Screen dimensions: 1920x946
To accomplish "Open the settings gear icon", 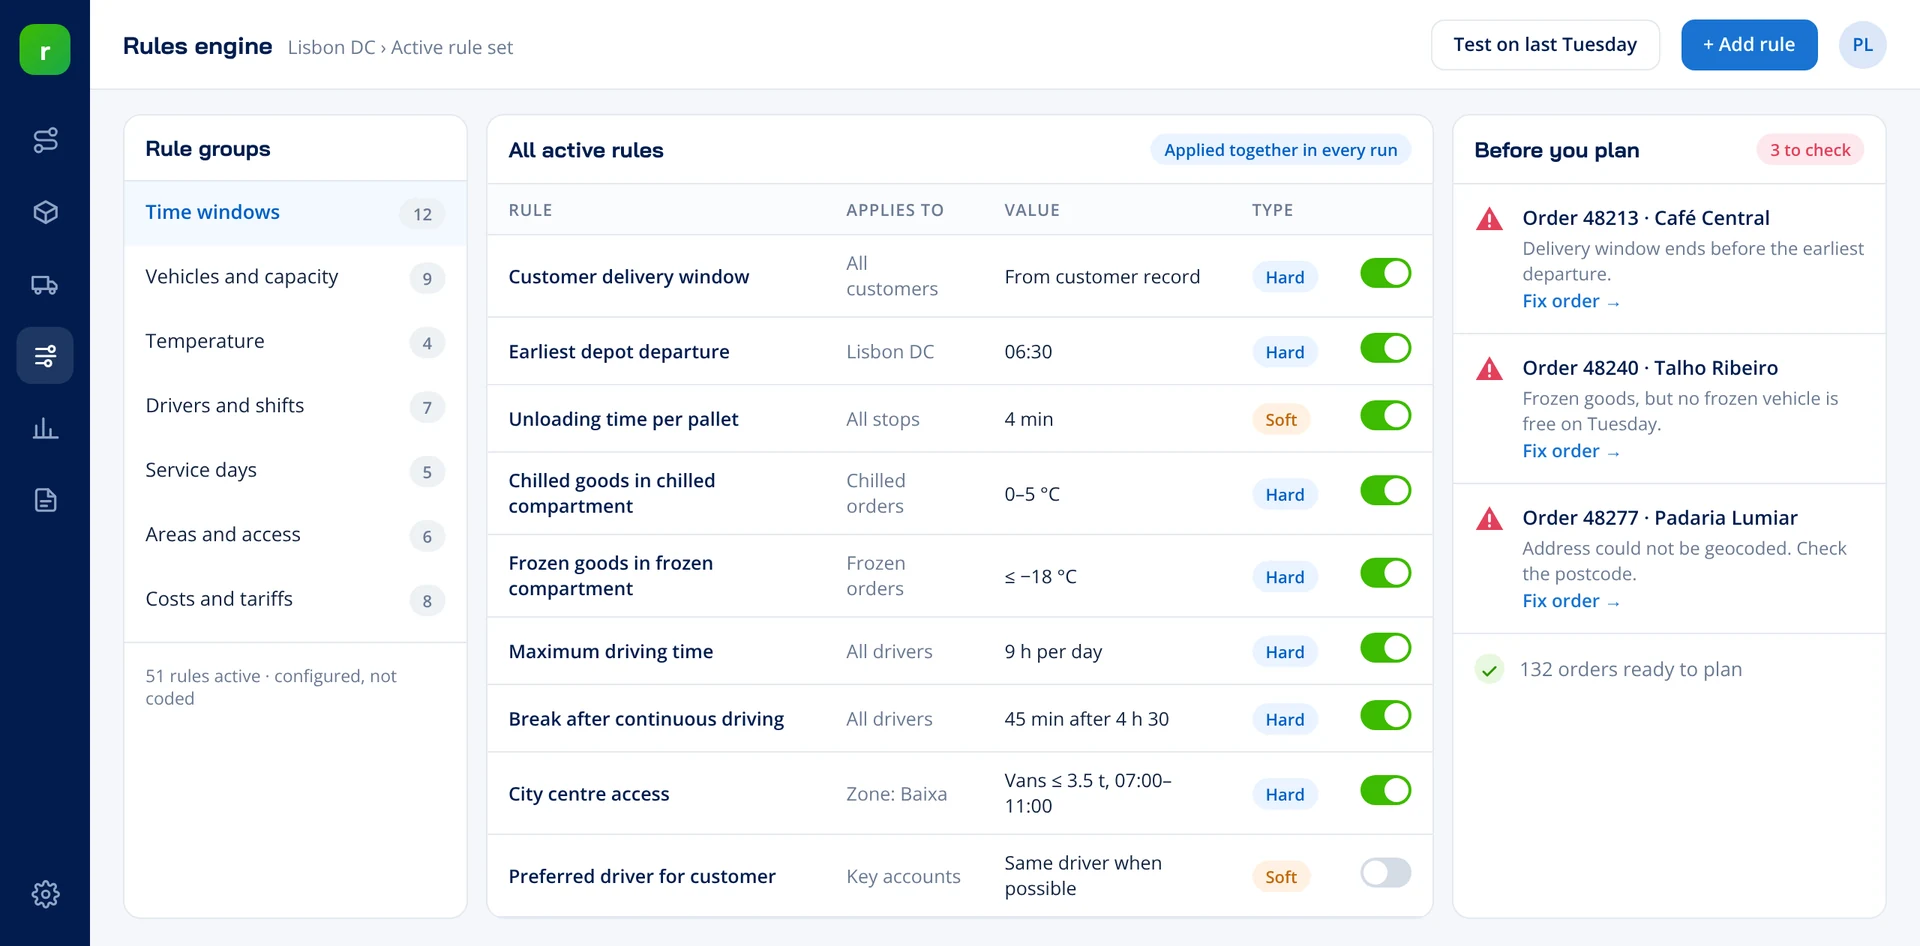I will pyautogui.click(x=45, y=894).
